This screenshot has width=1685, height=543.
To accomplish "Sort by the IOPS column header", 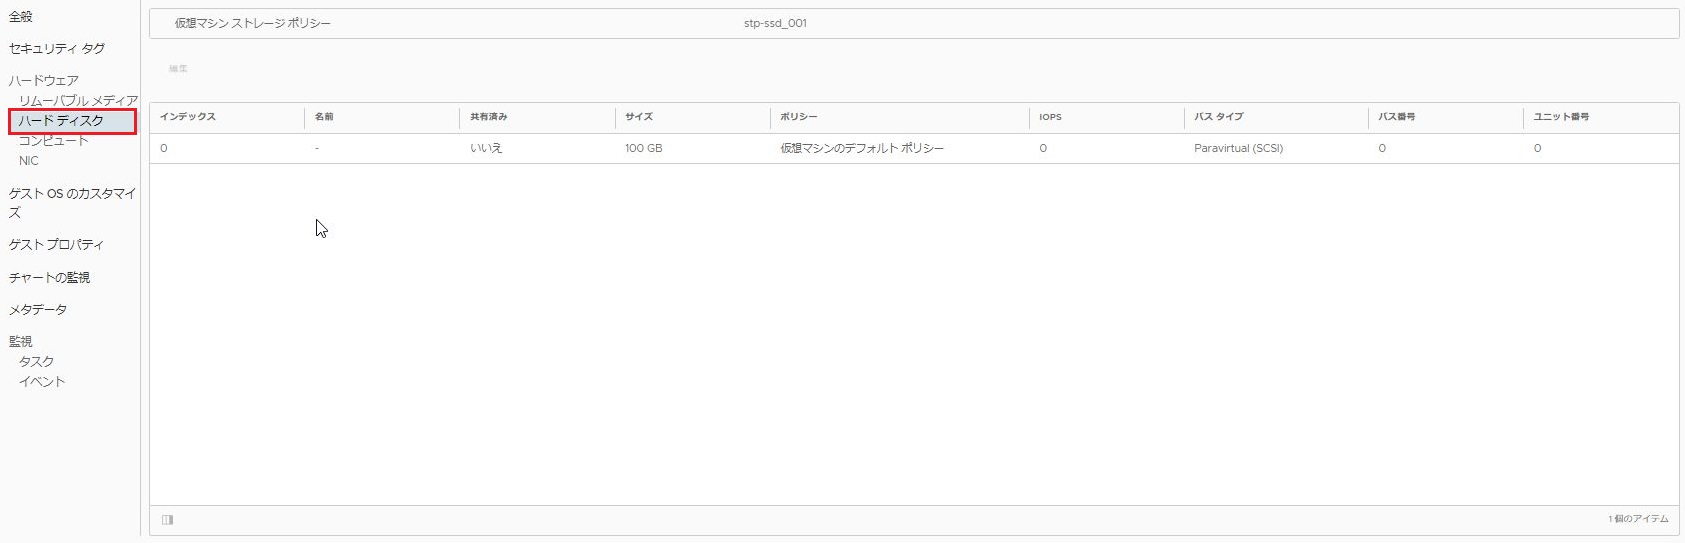I will click(x=1050, y=117).
